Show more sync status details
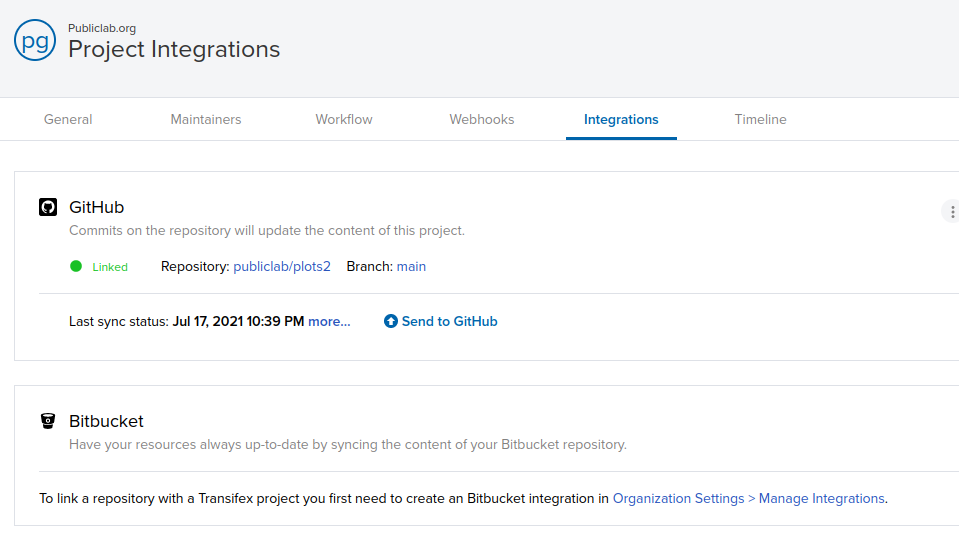This screenshot has width=959, height=539. click(x=329, y=322)
